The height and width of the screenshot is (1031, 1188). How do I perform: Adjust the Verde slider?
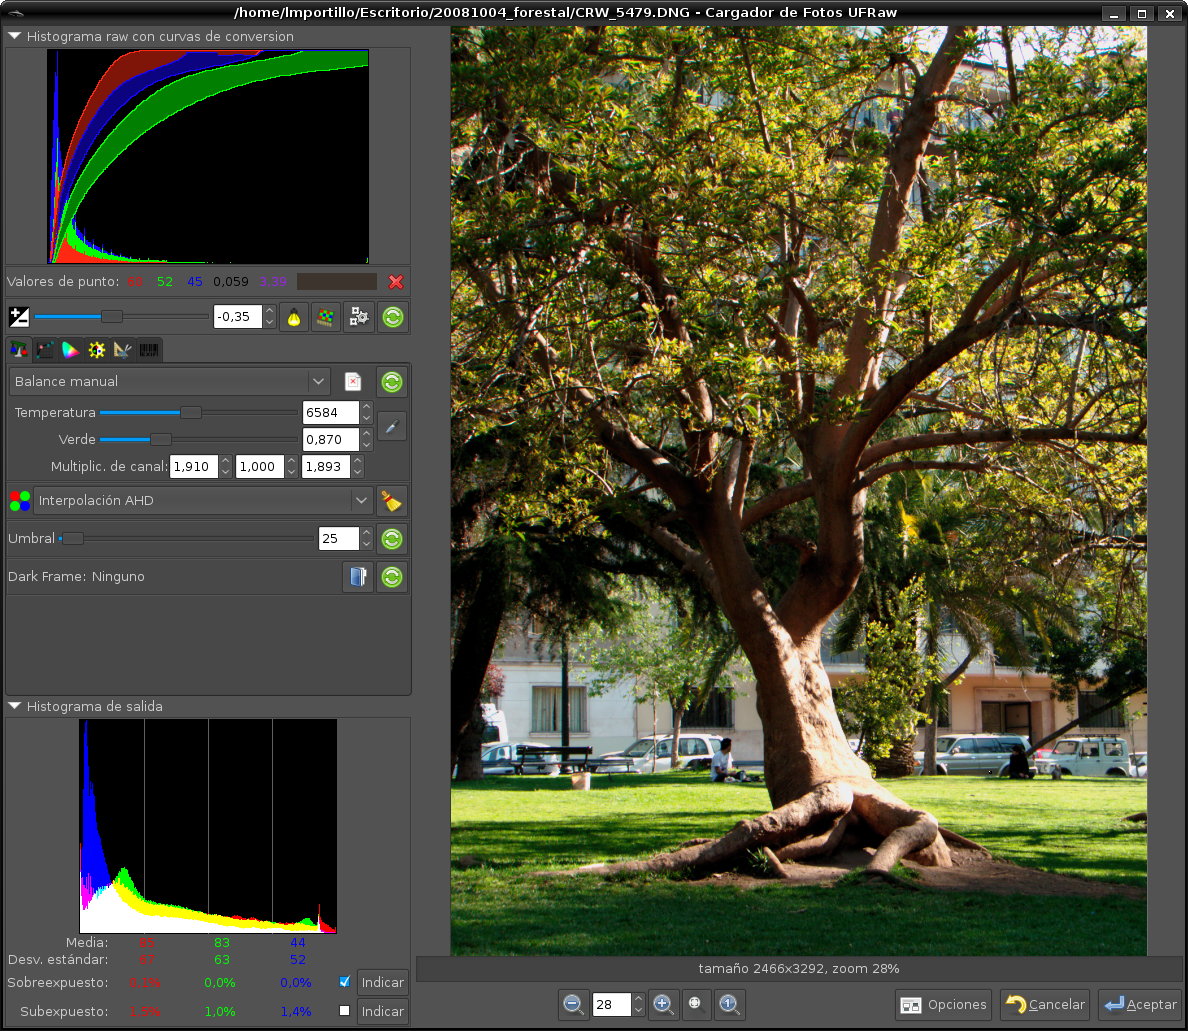click(199, 439)
